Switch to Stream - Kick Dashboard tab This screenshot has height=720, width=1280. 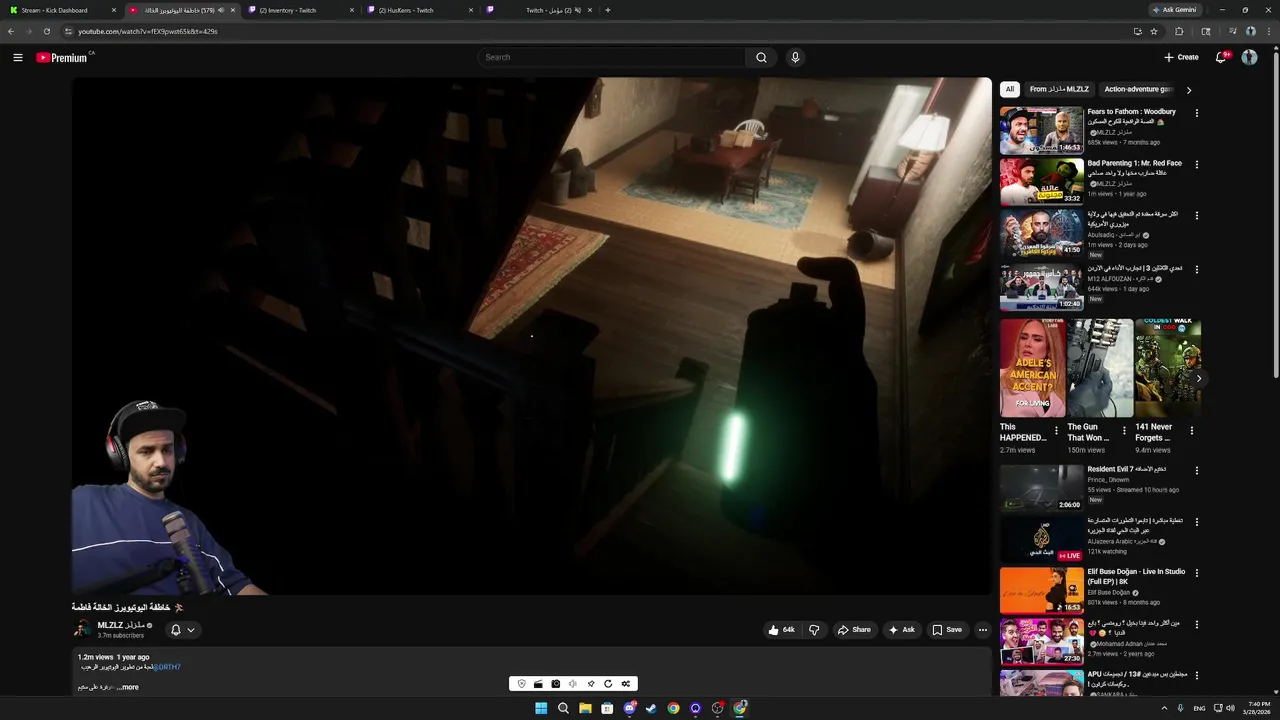click(60, 10)
